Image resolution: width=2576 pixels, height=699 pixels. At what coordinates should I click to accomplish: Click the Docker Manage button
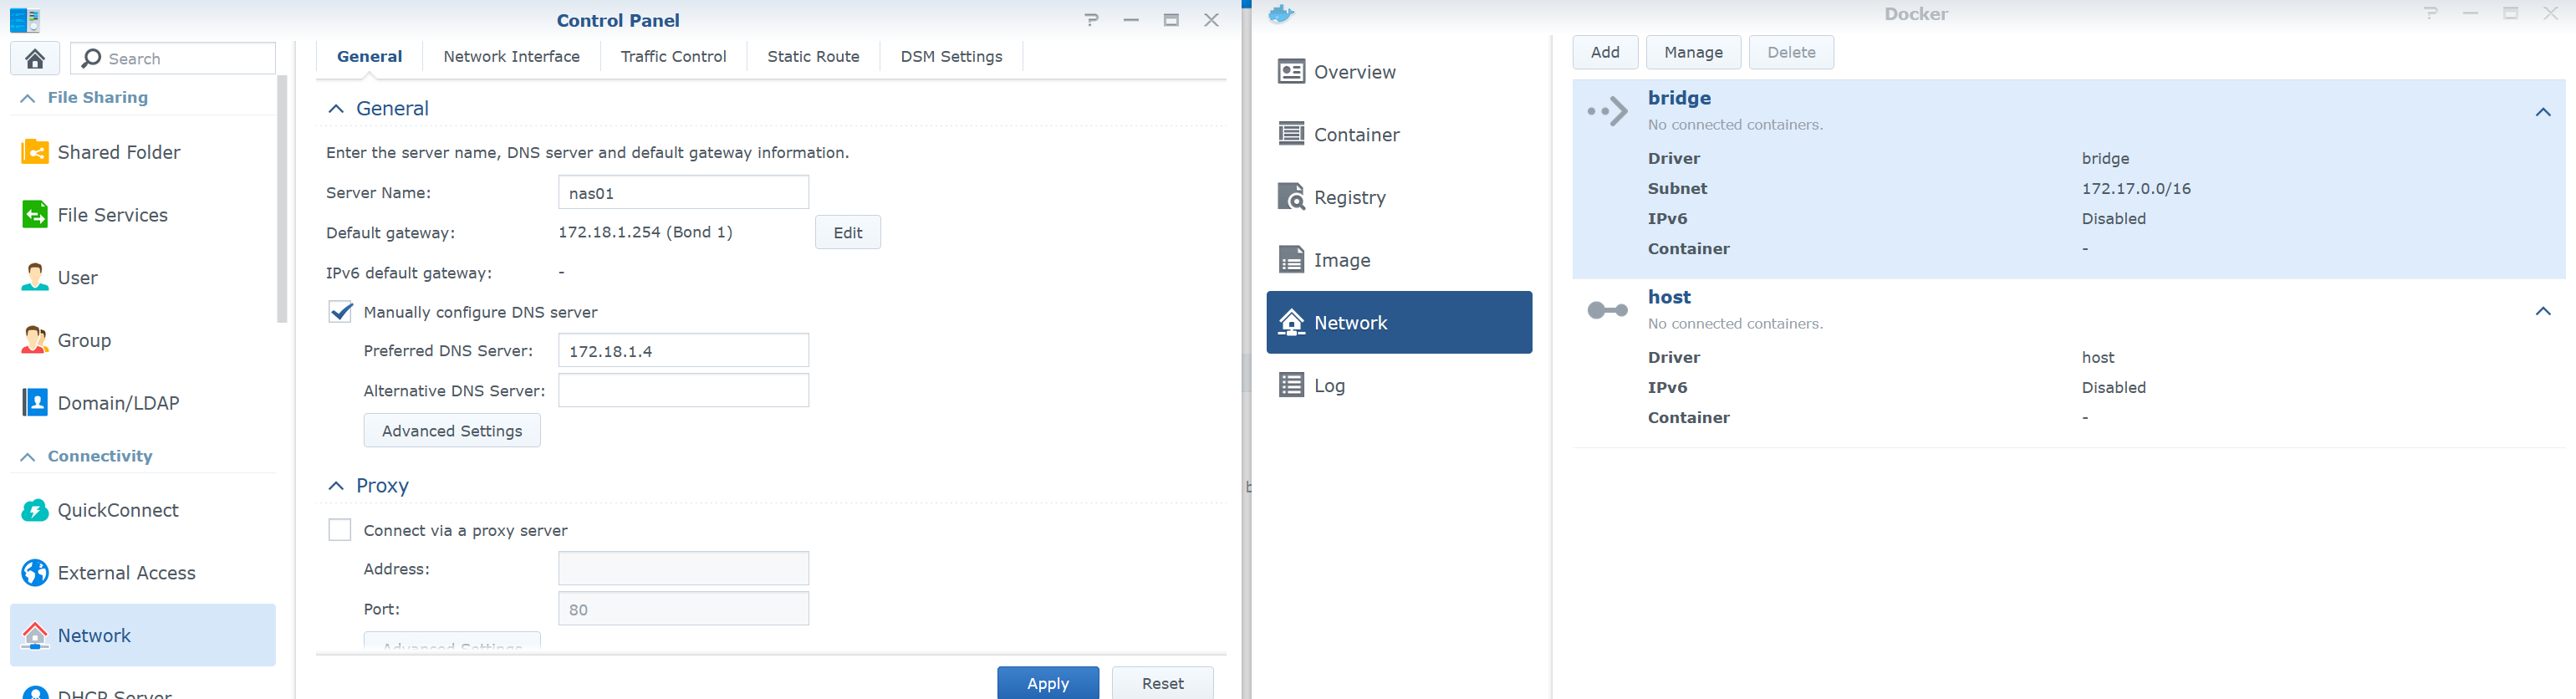click(x=1693, y=52)
